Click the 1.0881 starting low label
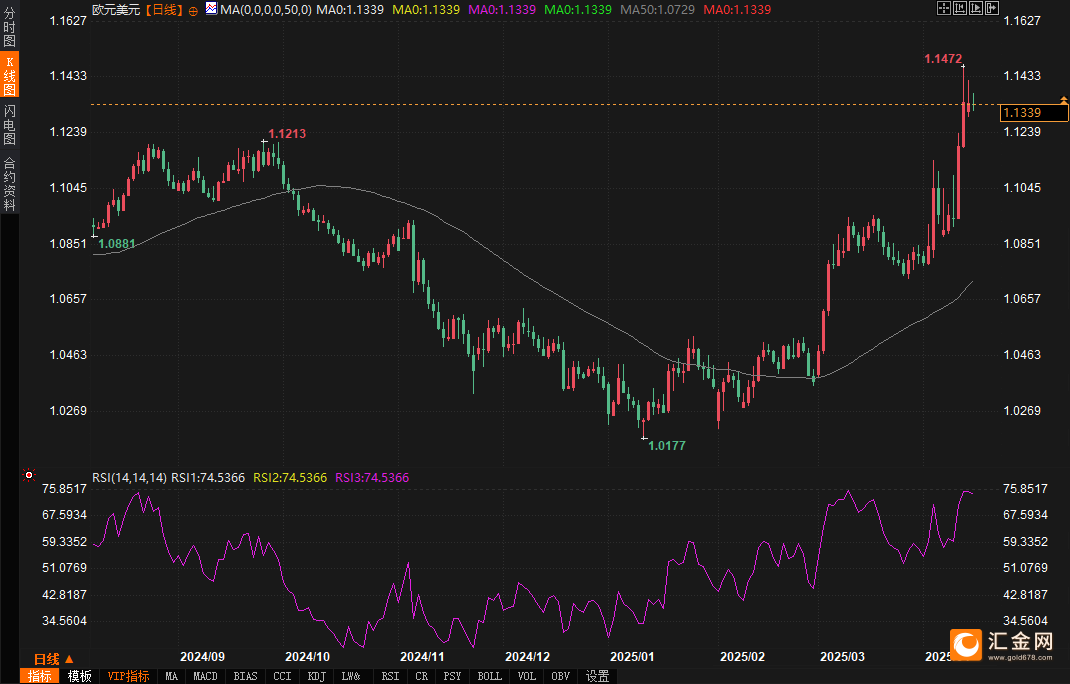Image resolution: width=1070 pixels, height=684 pixels. click(117, 244)
